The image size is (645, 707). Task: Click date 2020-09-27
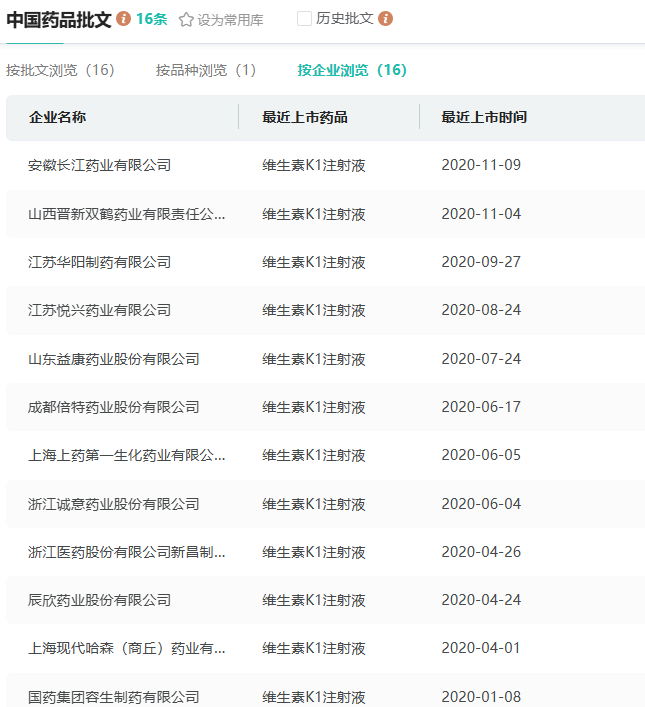coord(481,262)
